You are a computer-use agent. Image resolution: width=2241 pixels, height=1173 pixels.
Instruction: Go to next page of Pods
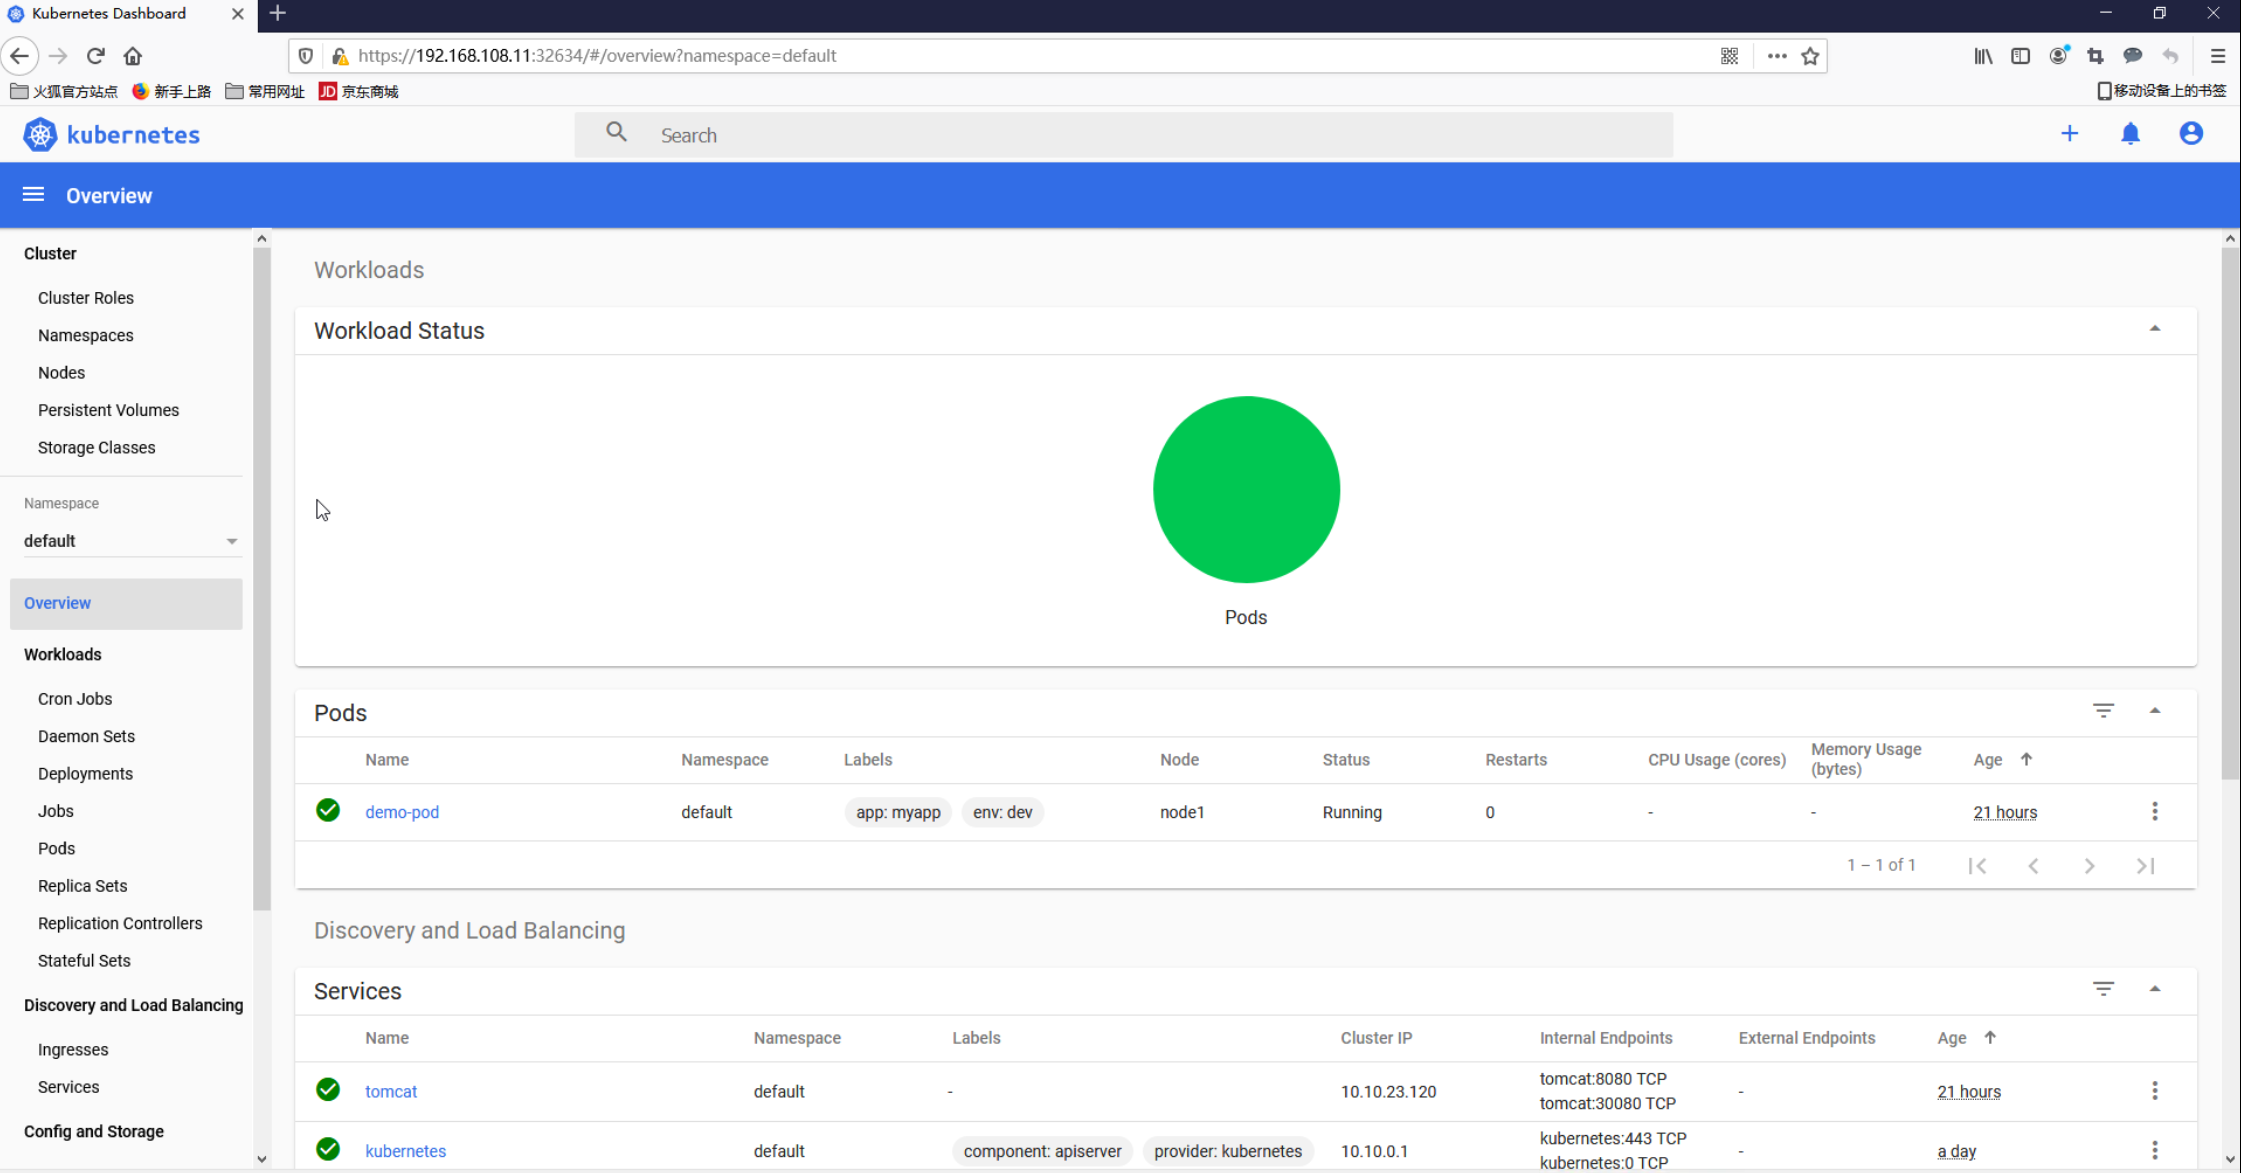tap(2089, 866)
